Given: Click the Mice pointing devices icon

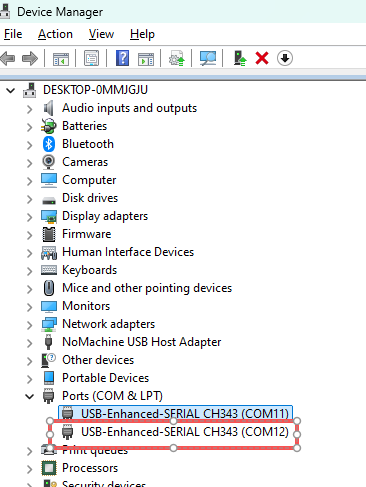Looking at the screenshot, I should [49, 288].
